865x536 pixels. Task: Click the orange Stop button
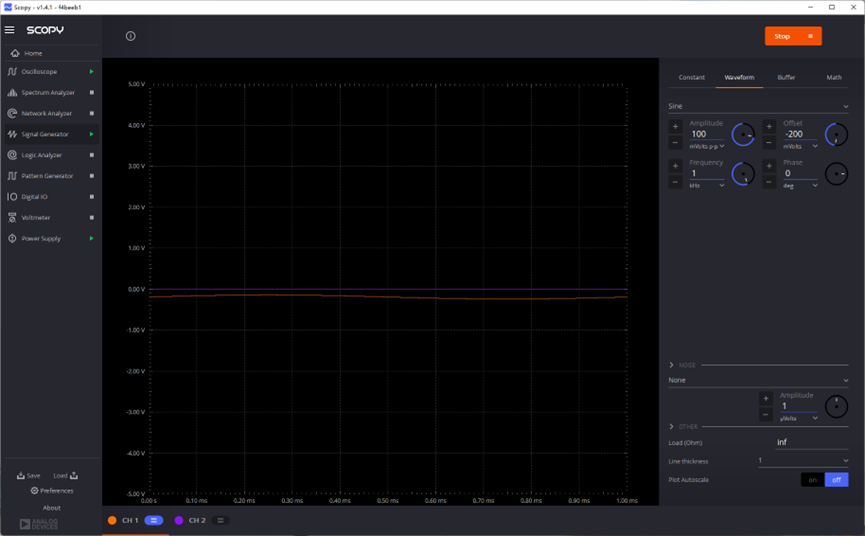point(793,36)
